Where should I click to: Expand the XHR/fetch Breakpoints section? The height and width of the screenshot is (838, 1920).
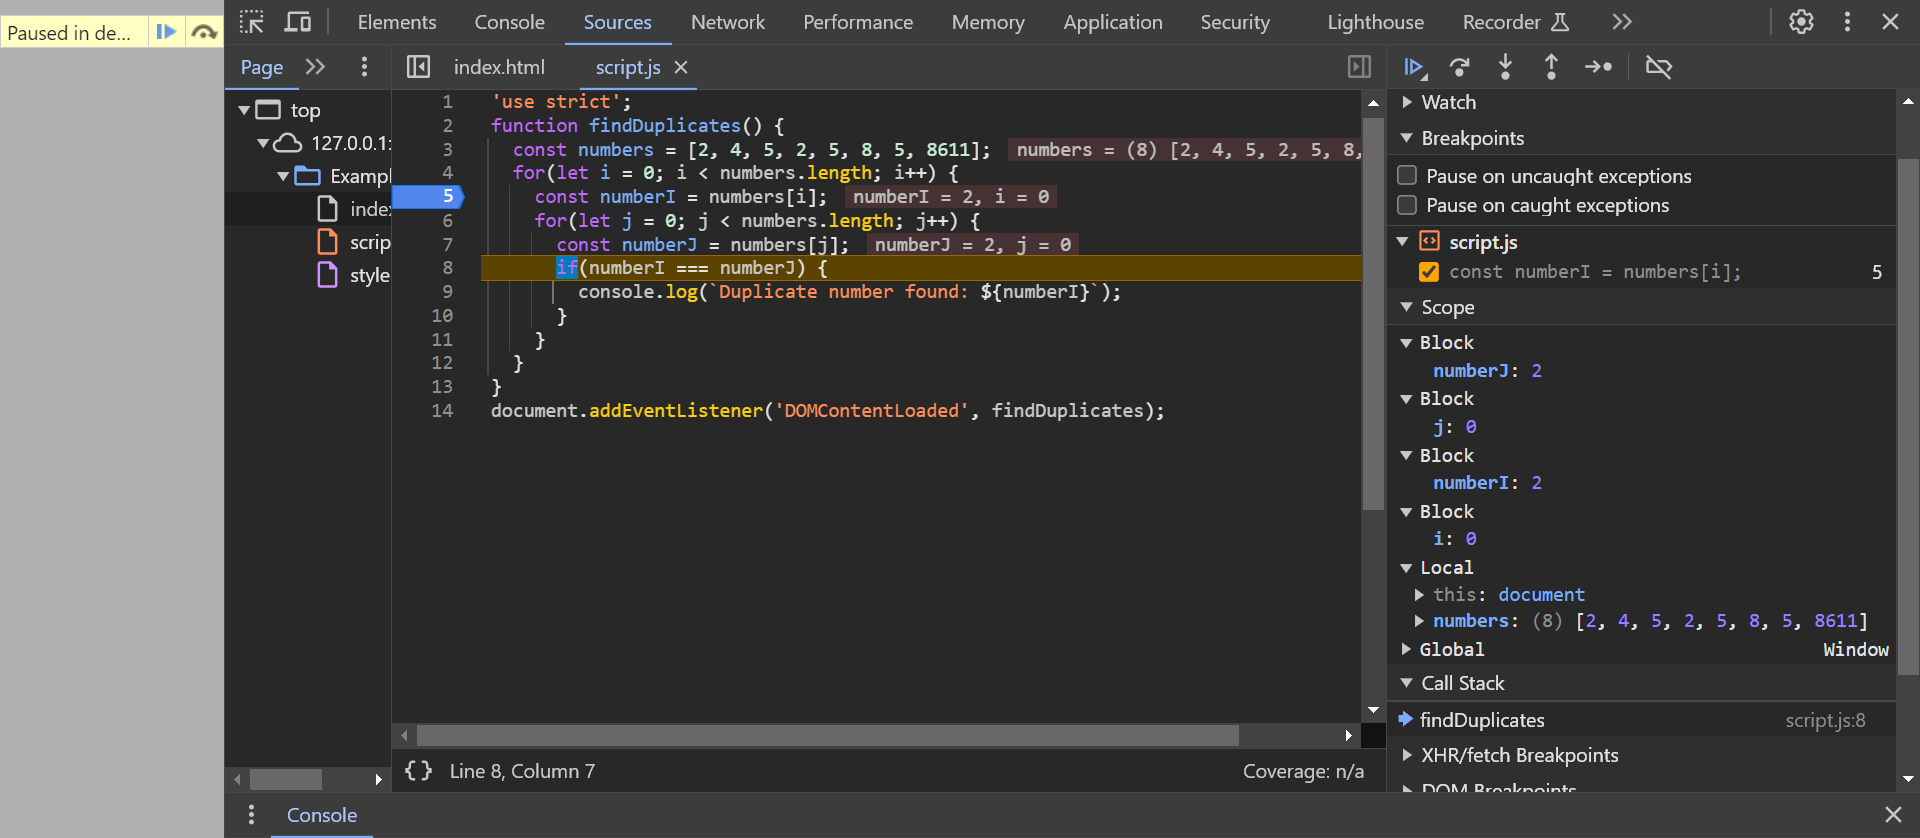[1407, 755]
